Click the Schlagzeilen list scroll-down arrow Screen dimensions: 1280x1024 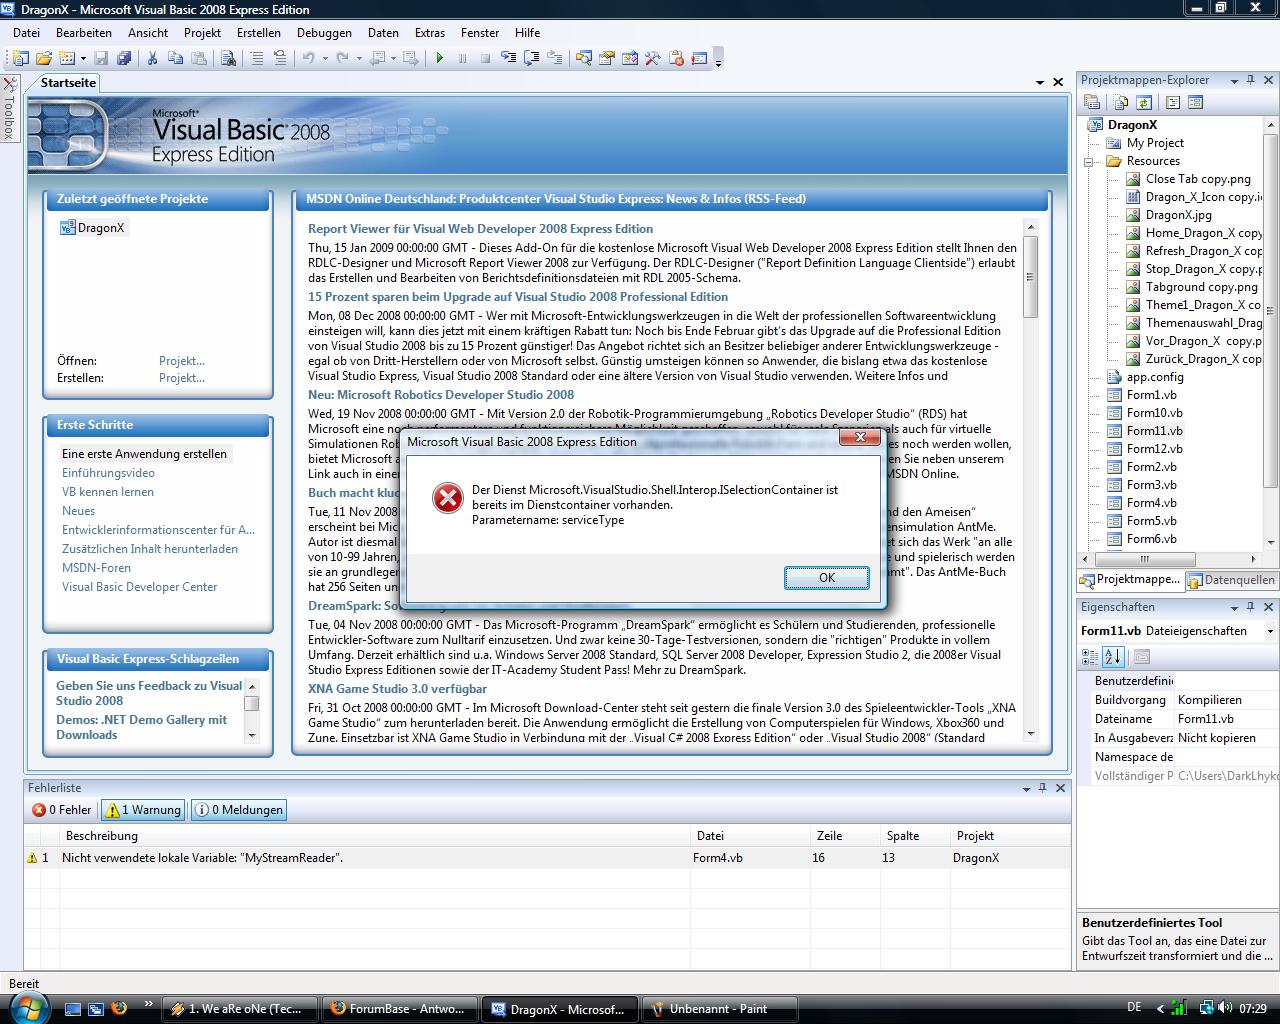tap(251, 735)
